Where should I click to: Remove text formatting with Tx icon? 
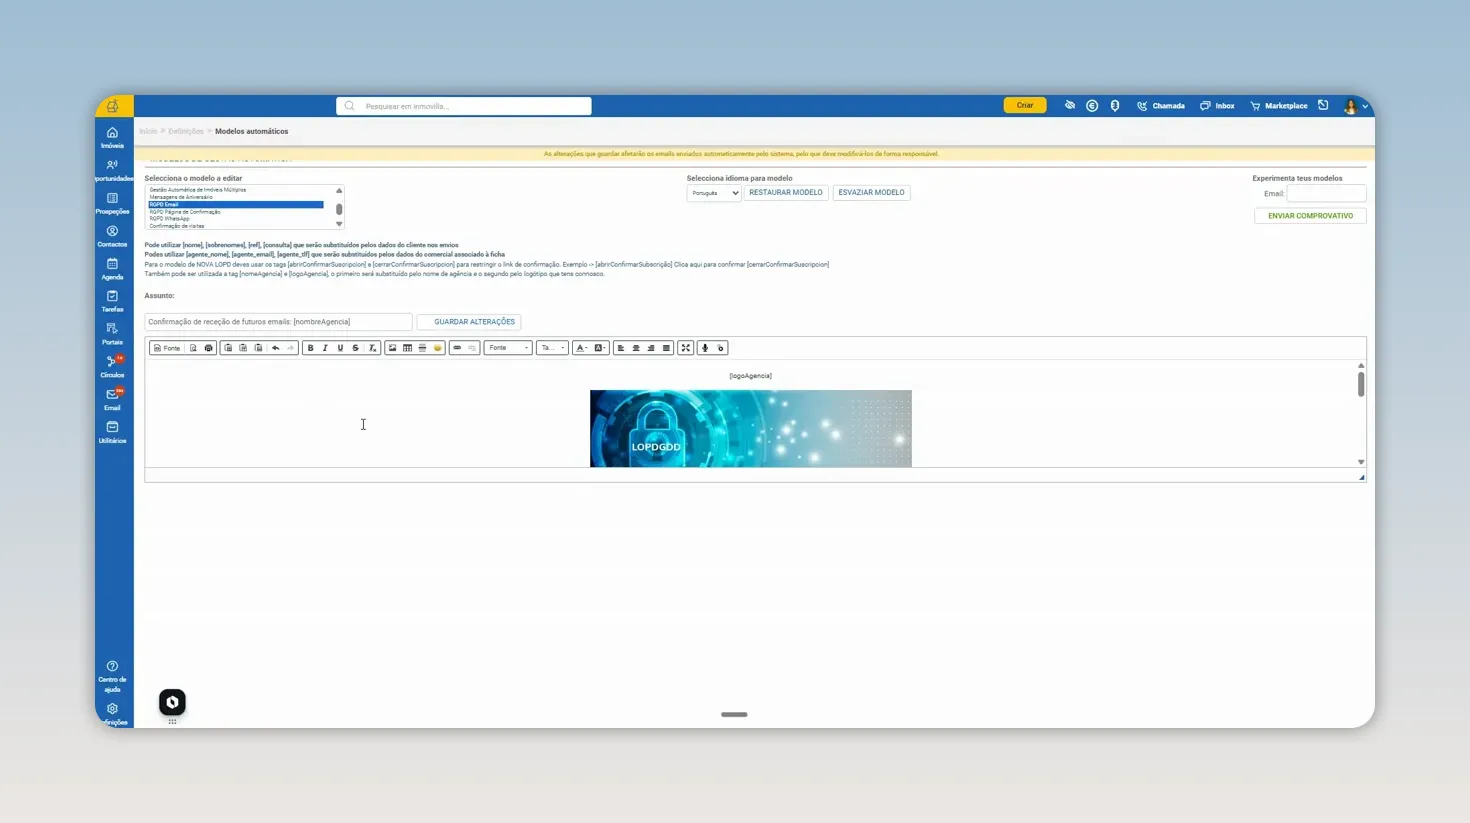[372, 348]
